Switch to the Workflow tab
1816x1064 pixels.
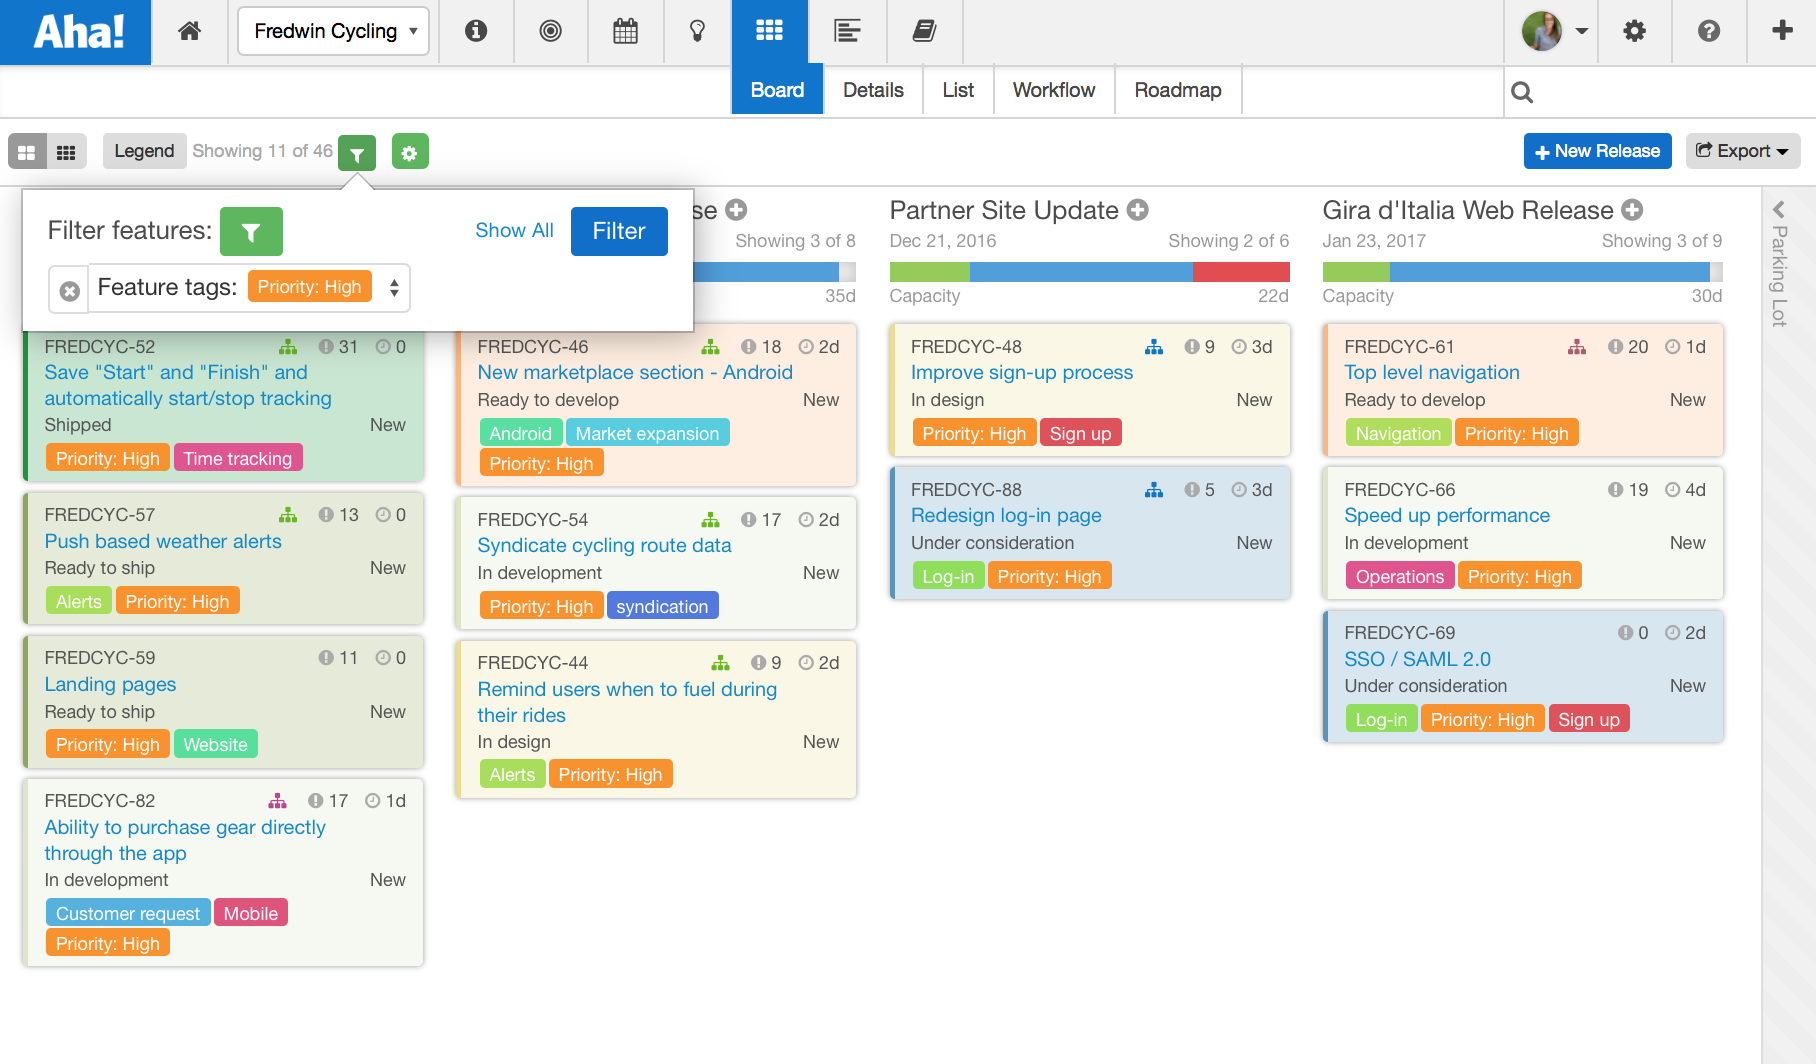tap(1053, 90)
